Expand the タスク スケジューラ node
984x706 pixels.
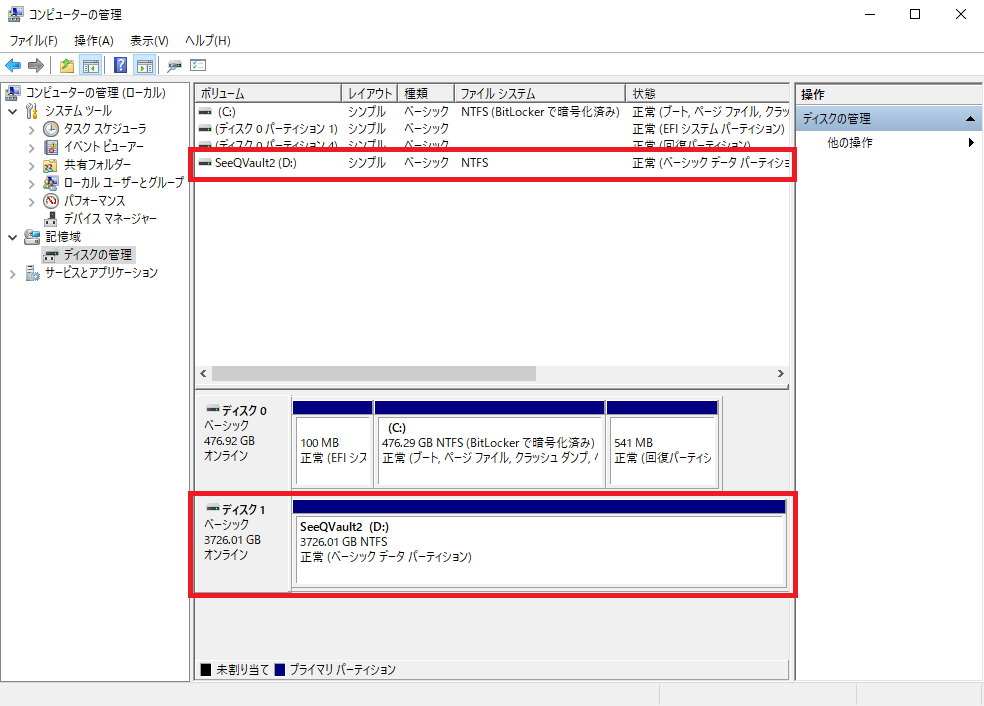click(31, 129)
